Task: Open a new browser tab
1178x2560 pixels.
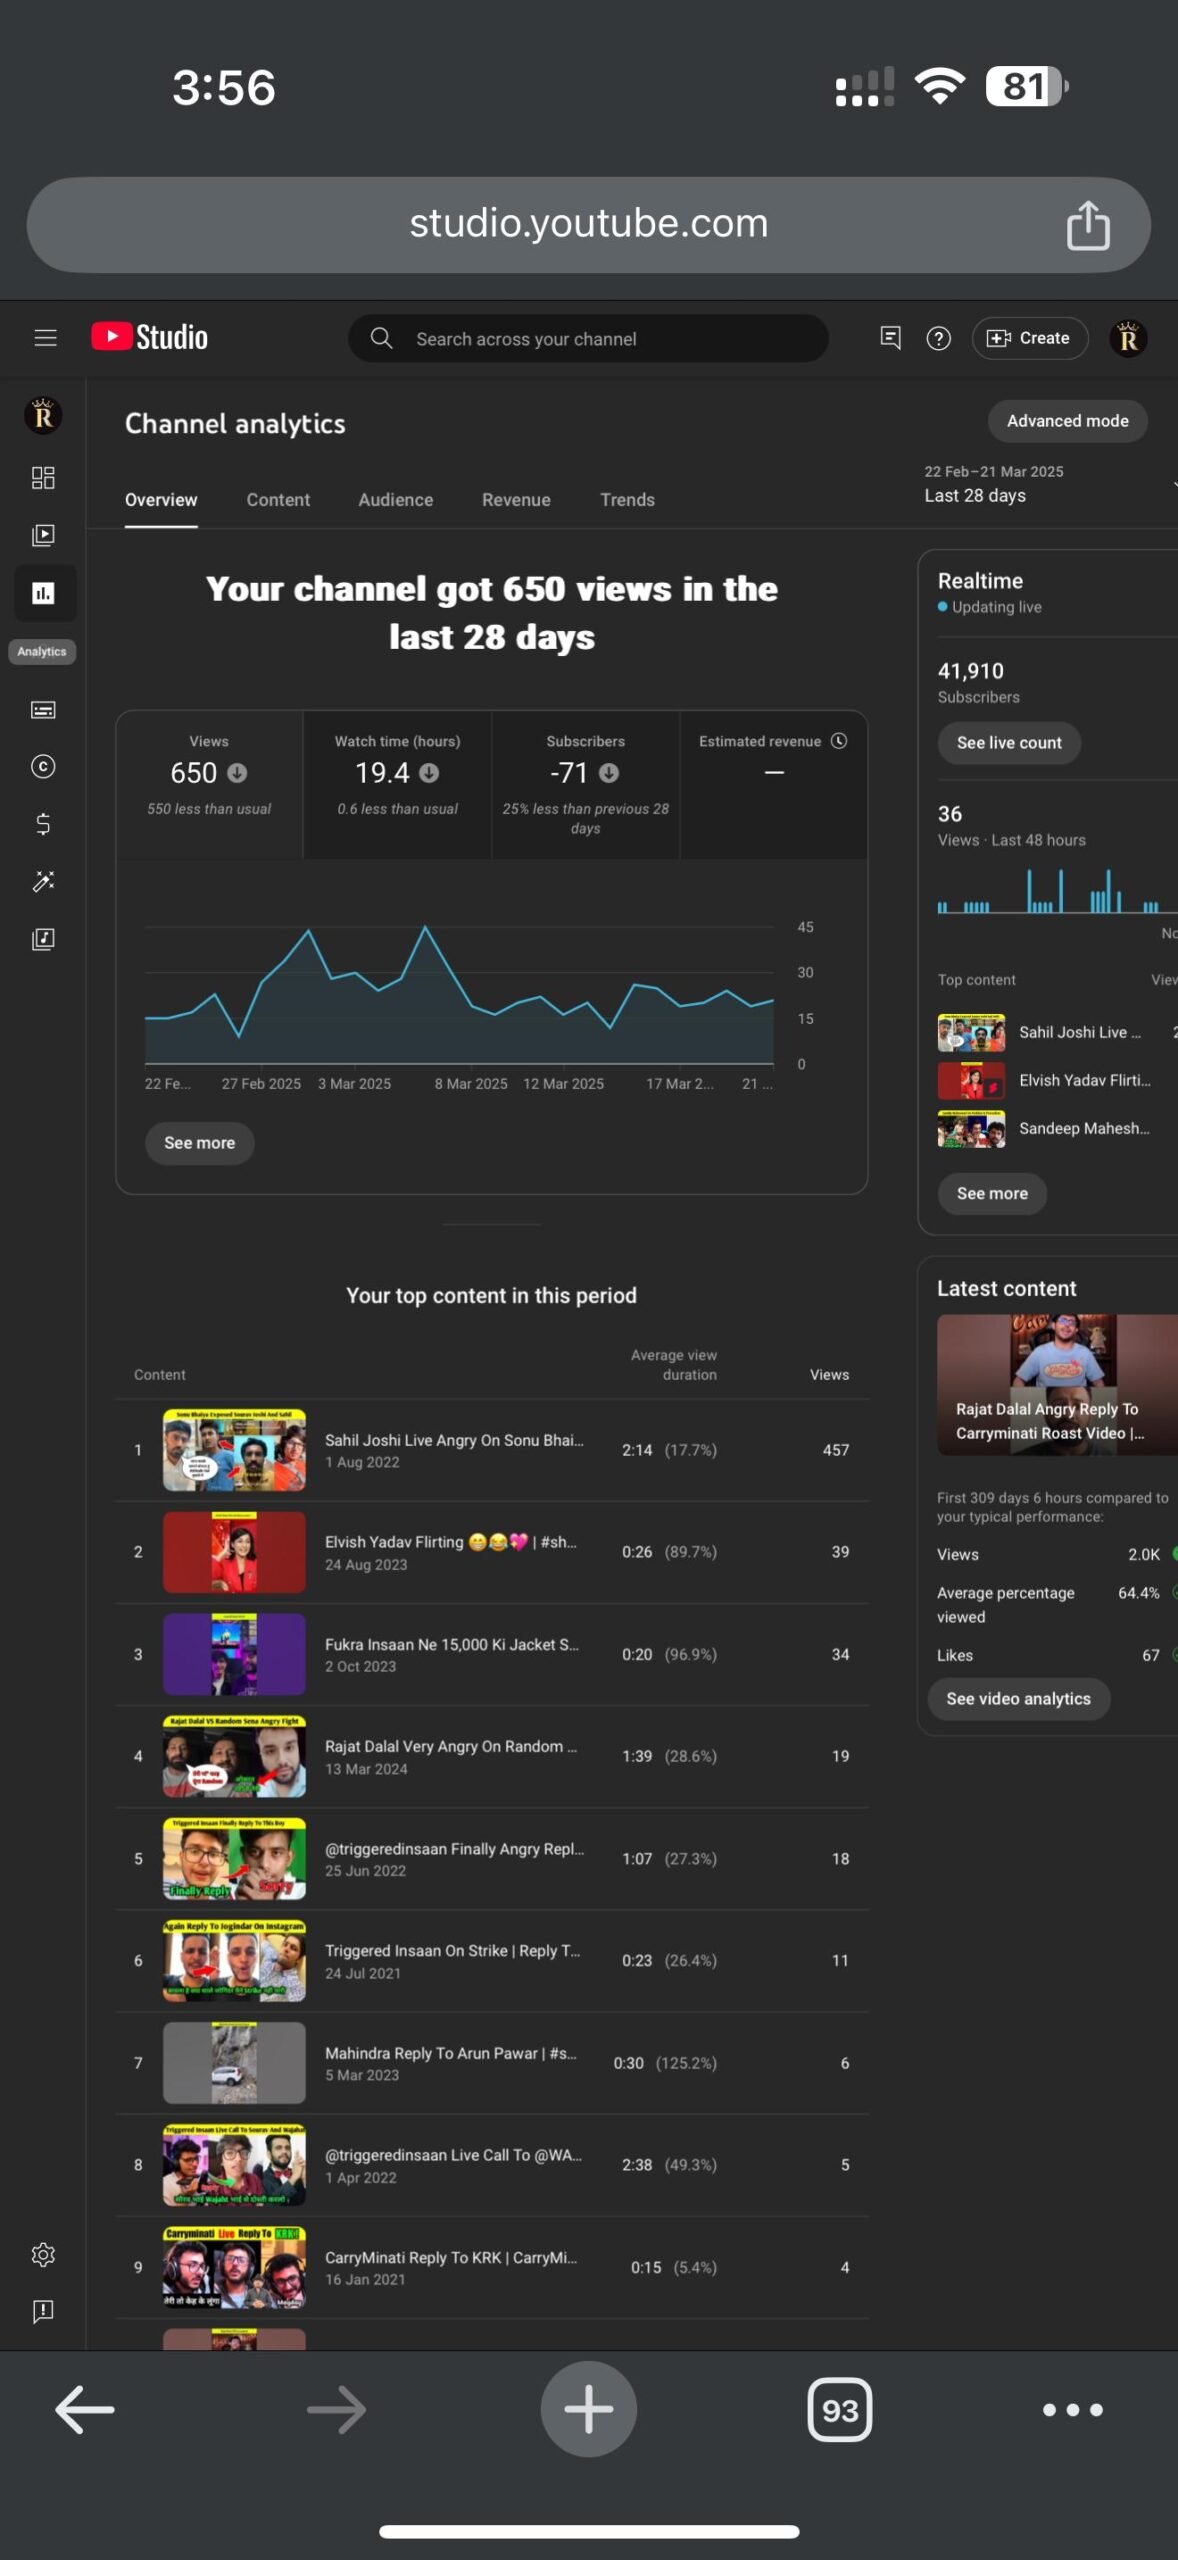Action: coord(589,2409)
